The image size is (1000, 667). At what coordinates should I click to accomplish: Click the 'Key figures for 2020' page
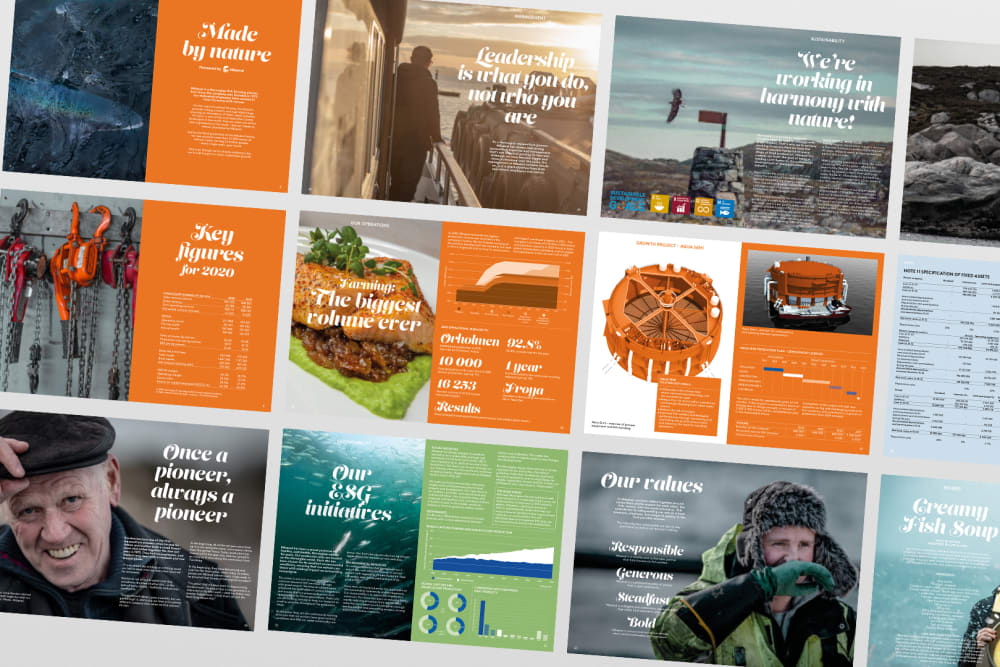pyautogui.click(x=207, y=306)
